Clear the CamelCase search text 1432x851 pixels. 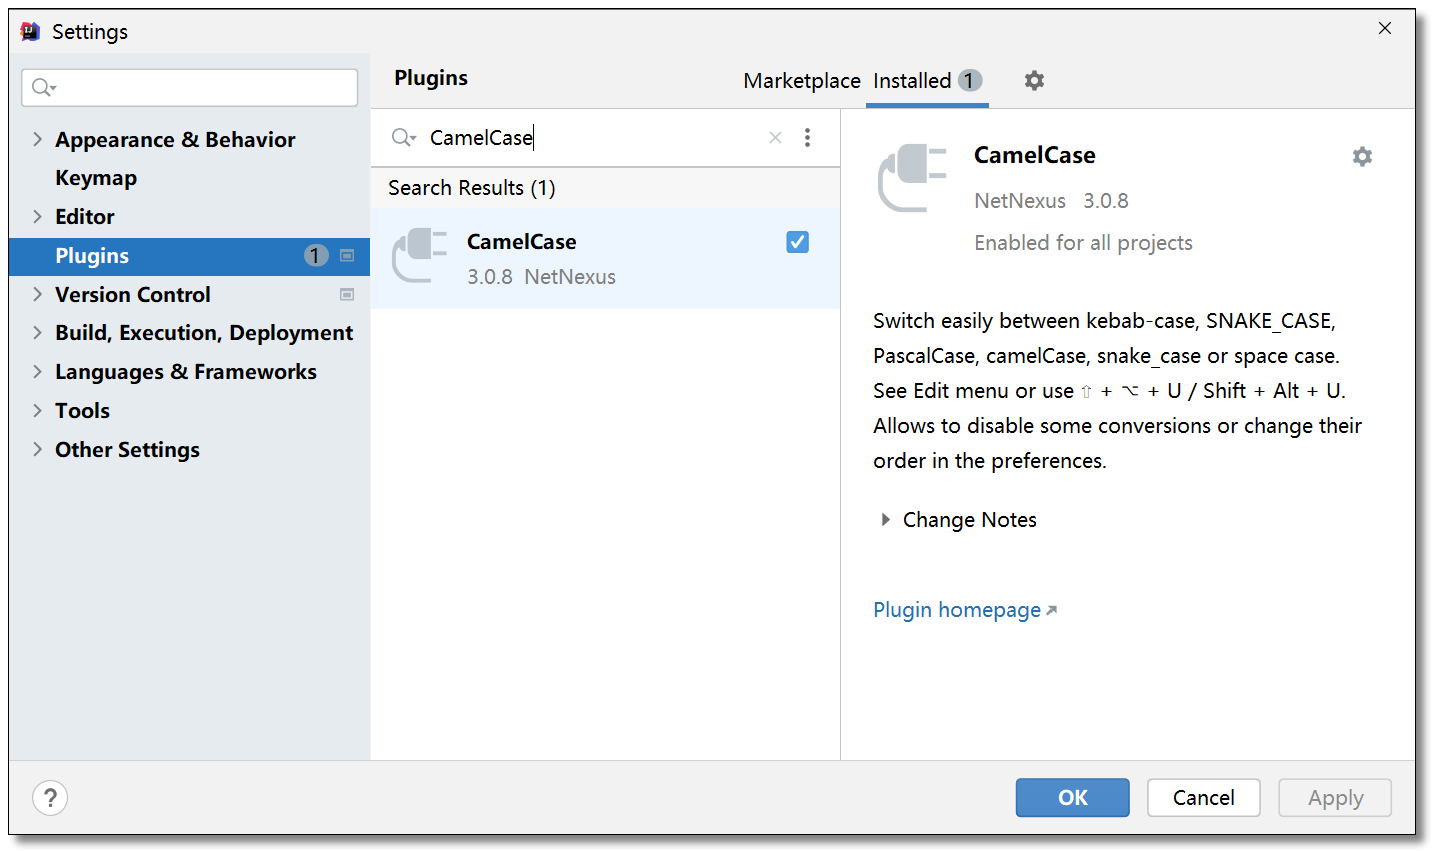[775, 138]
